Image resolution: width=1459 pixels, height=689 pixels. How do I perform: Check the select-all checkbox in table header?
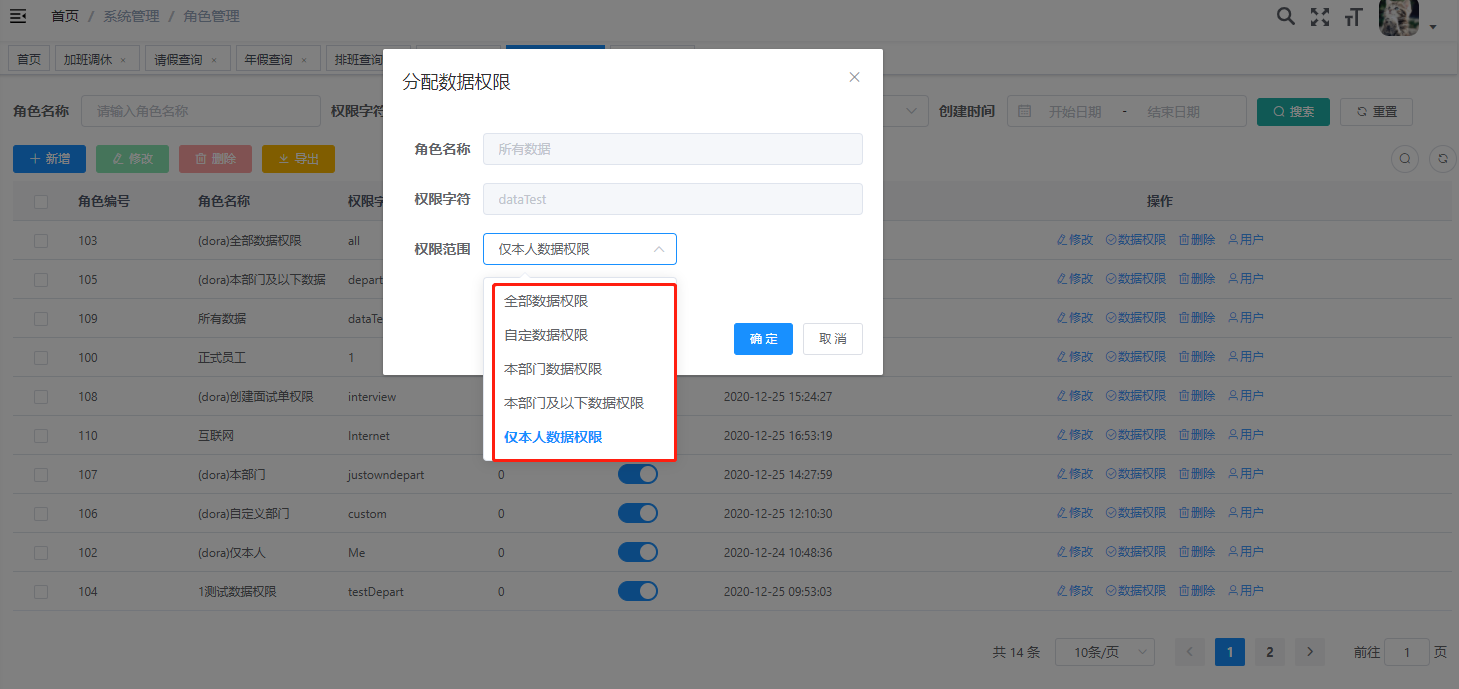point(40,201)
